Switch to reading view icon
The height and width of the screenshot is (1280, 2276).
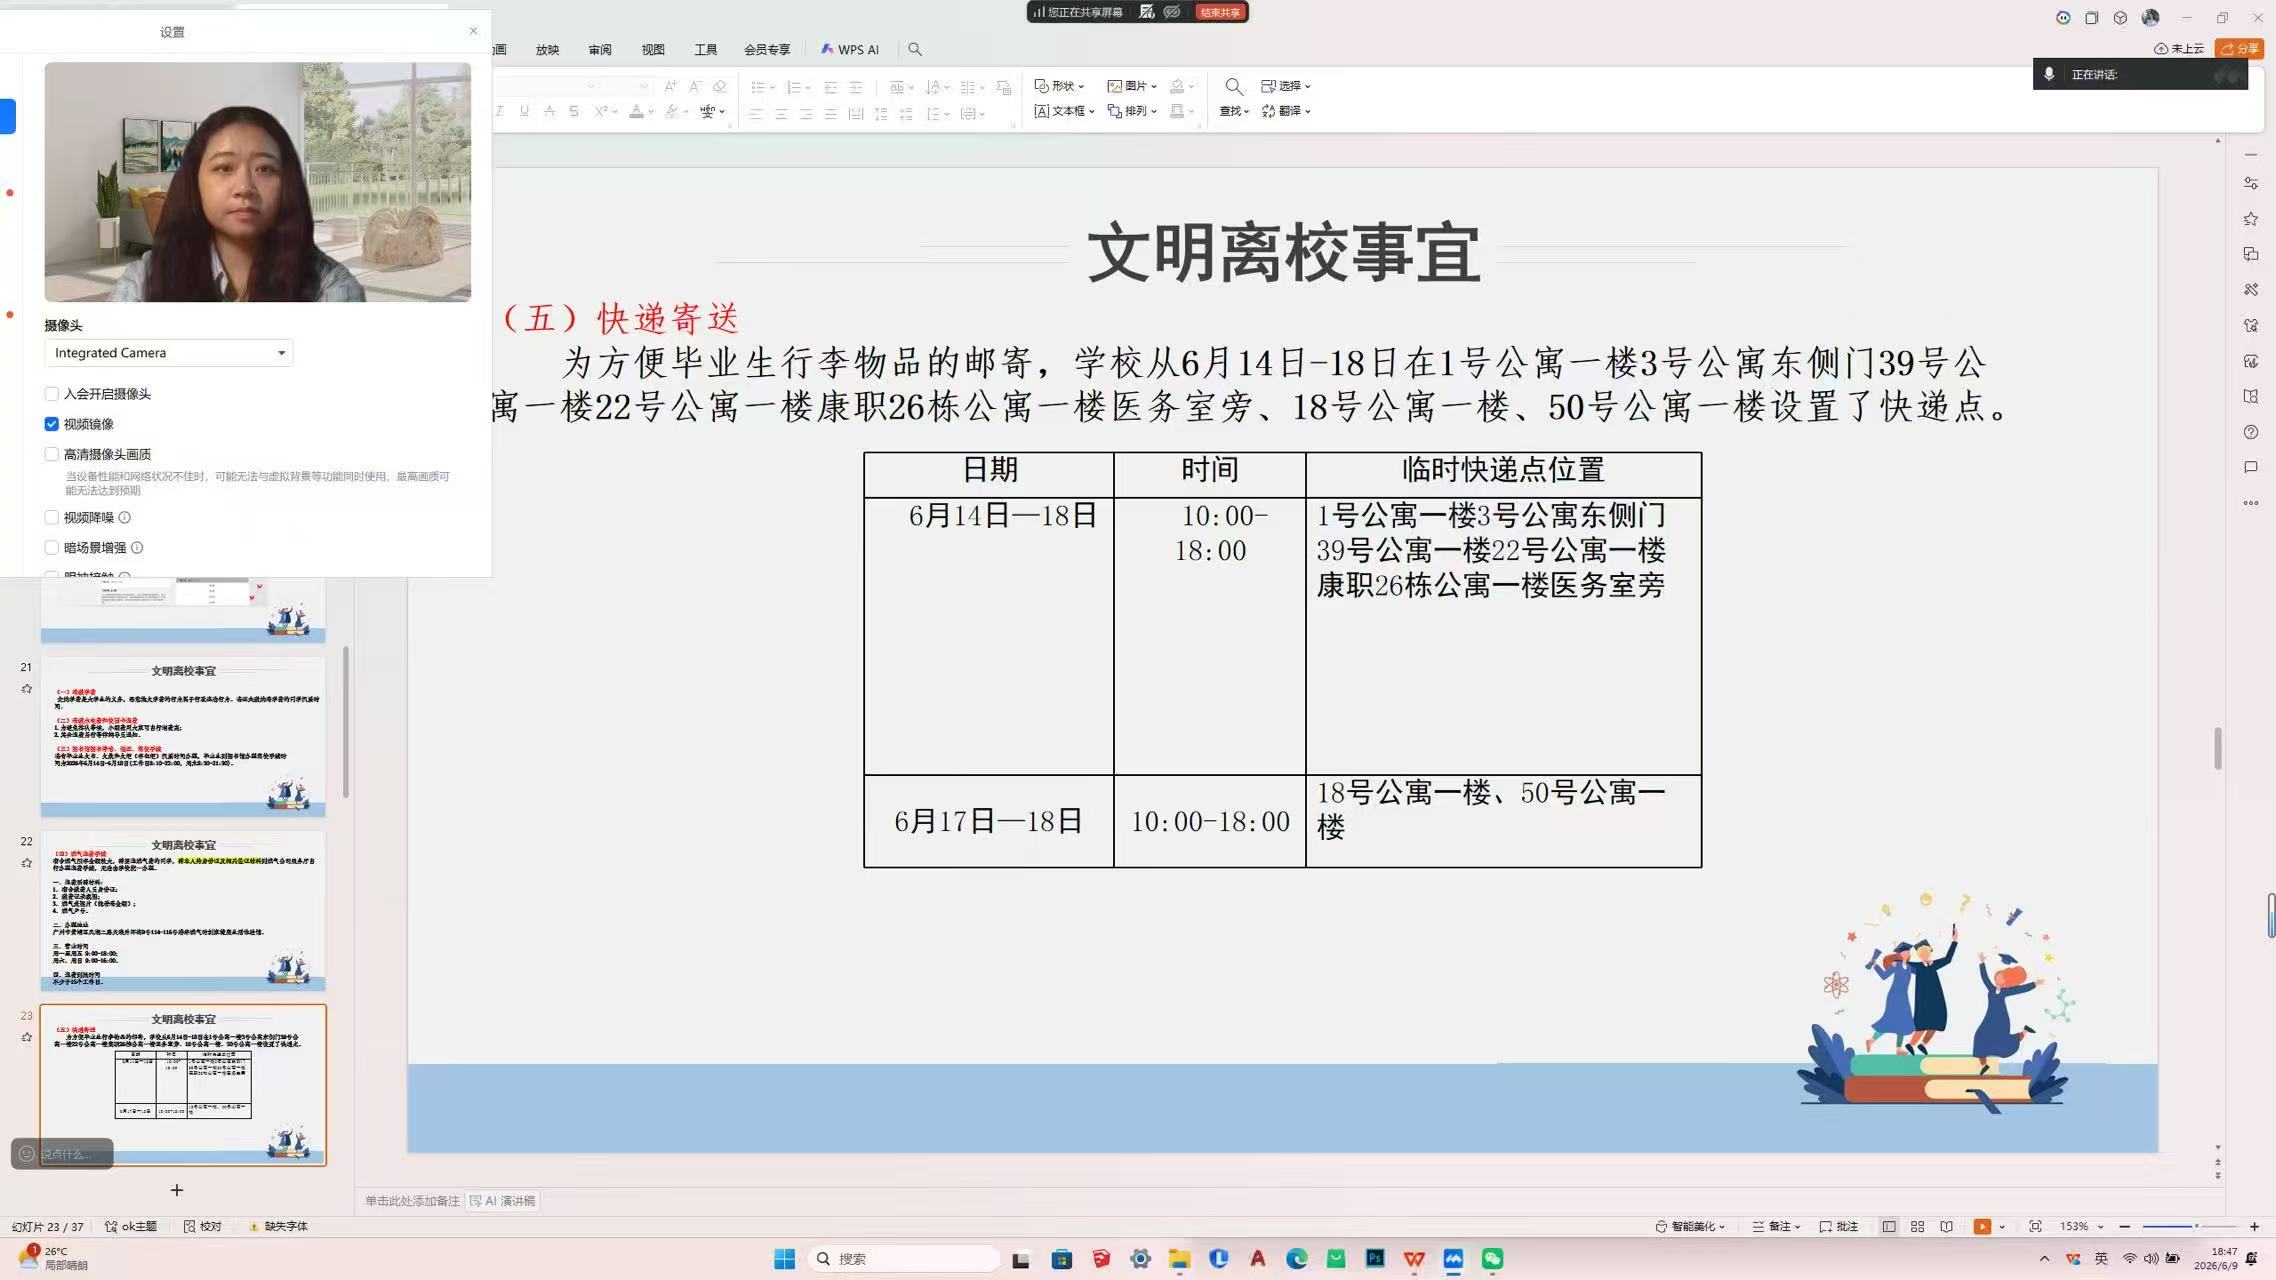(1946, 1226)
